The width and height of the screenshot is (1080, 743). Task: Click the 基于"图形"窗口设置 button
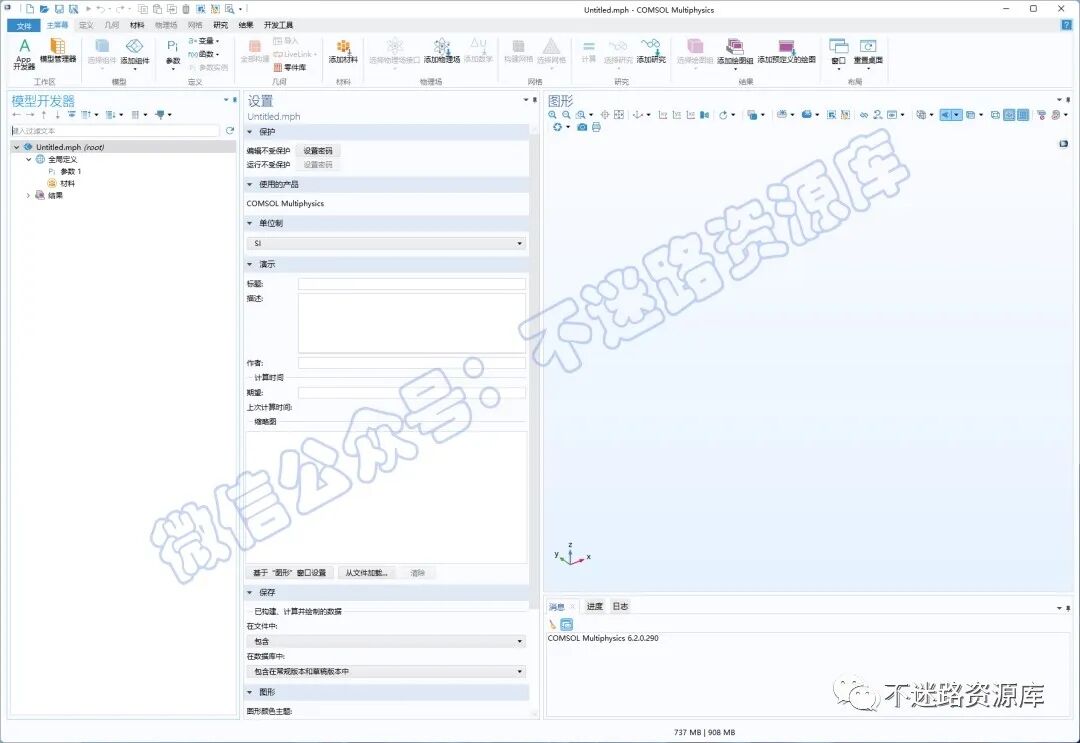pyautogui.click(x=289, y=573)
